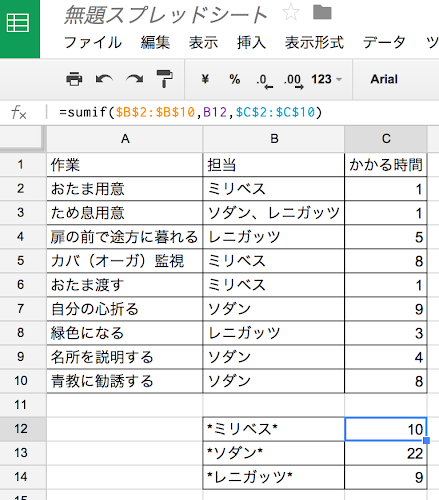This screenshot has height=500, width=439.
Task: Format as percent
Action: (x=235, y=79)
